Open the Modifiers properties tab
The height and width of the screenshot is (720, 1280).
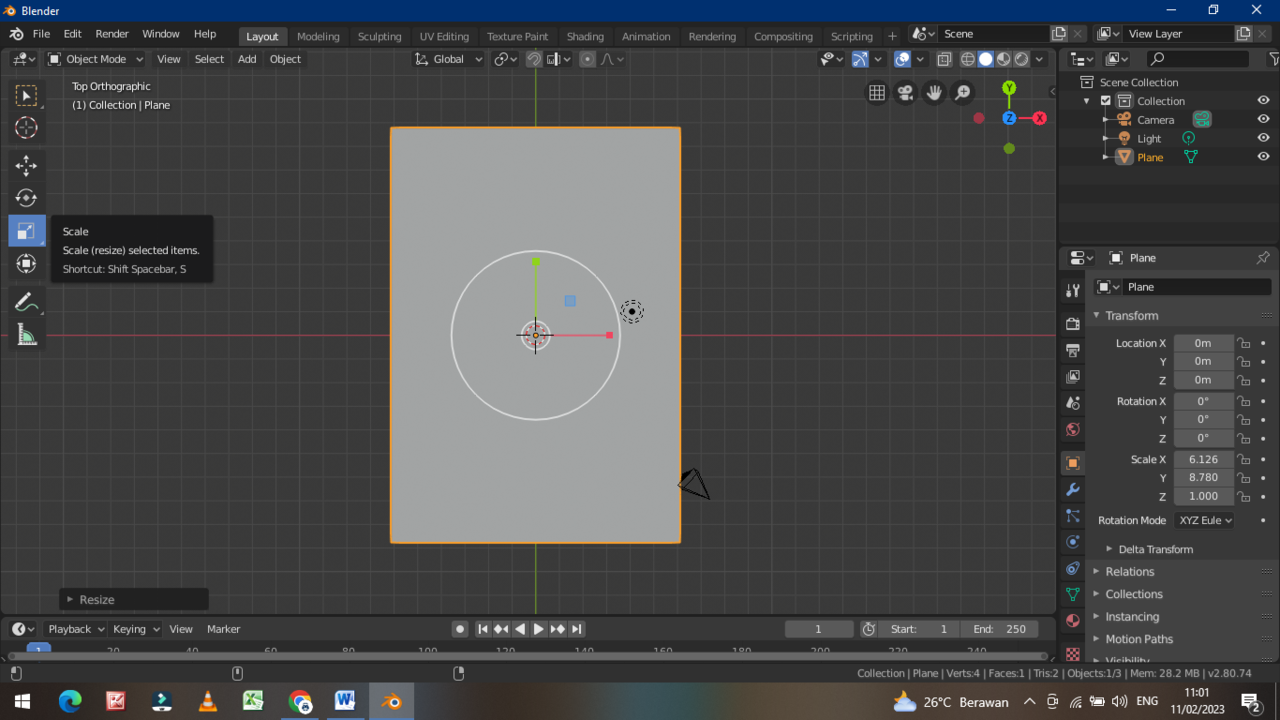pyautogui.click(x=1073, y=490)
